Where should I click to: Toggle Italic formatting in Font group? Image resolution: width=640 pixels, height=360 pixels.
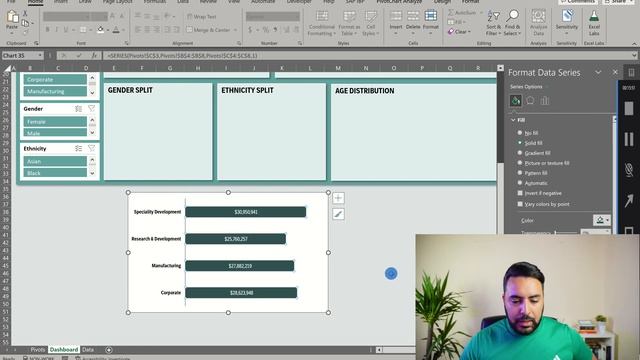56,29
